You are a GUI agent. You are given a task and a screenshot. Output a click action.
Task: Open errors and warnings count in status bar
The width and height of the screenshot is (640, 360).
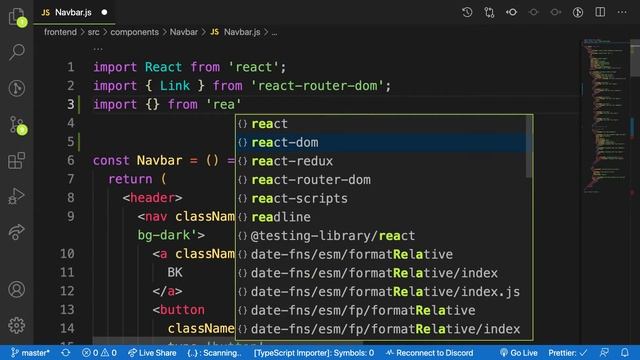pos(99,353)
